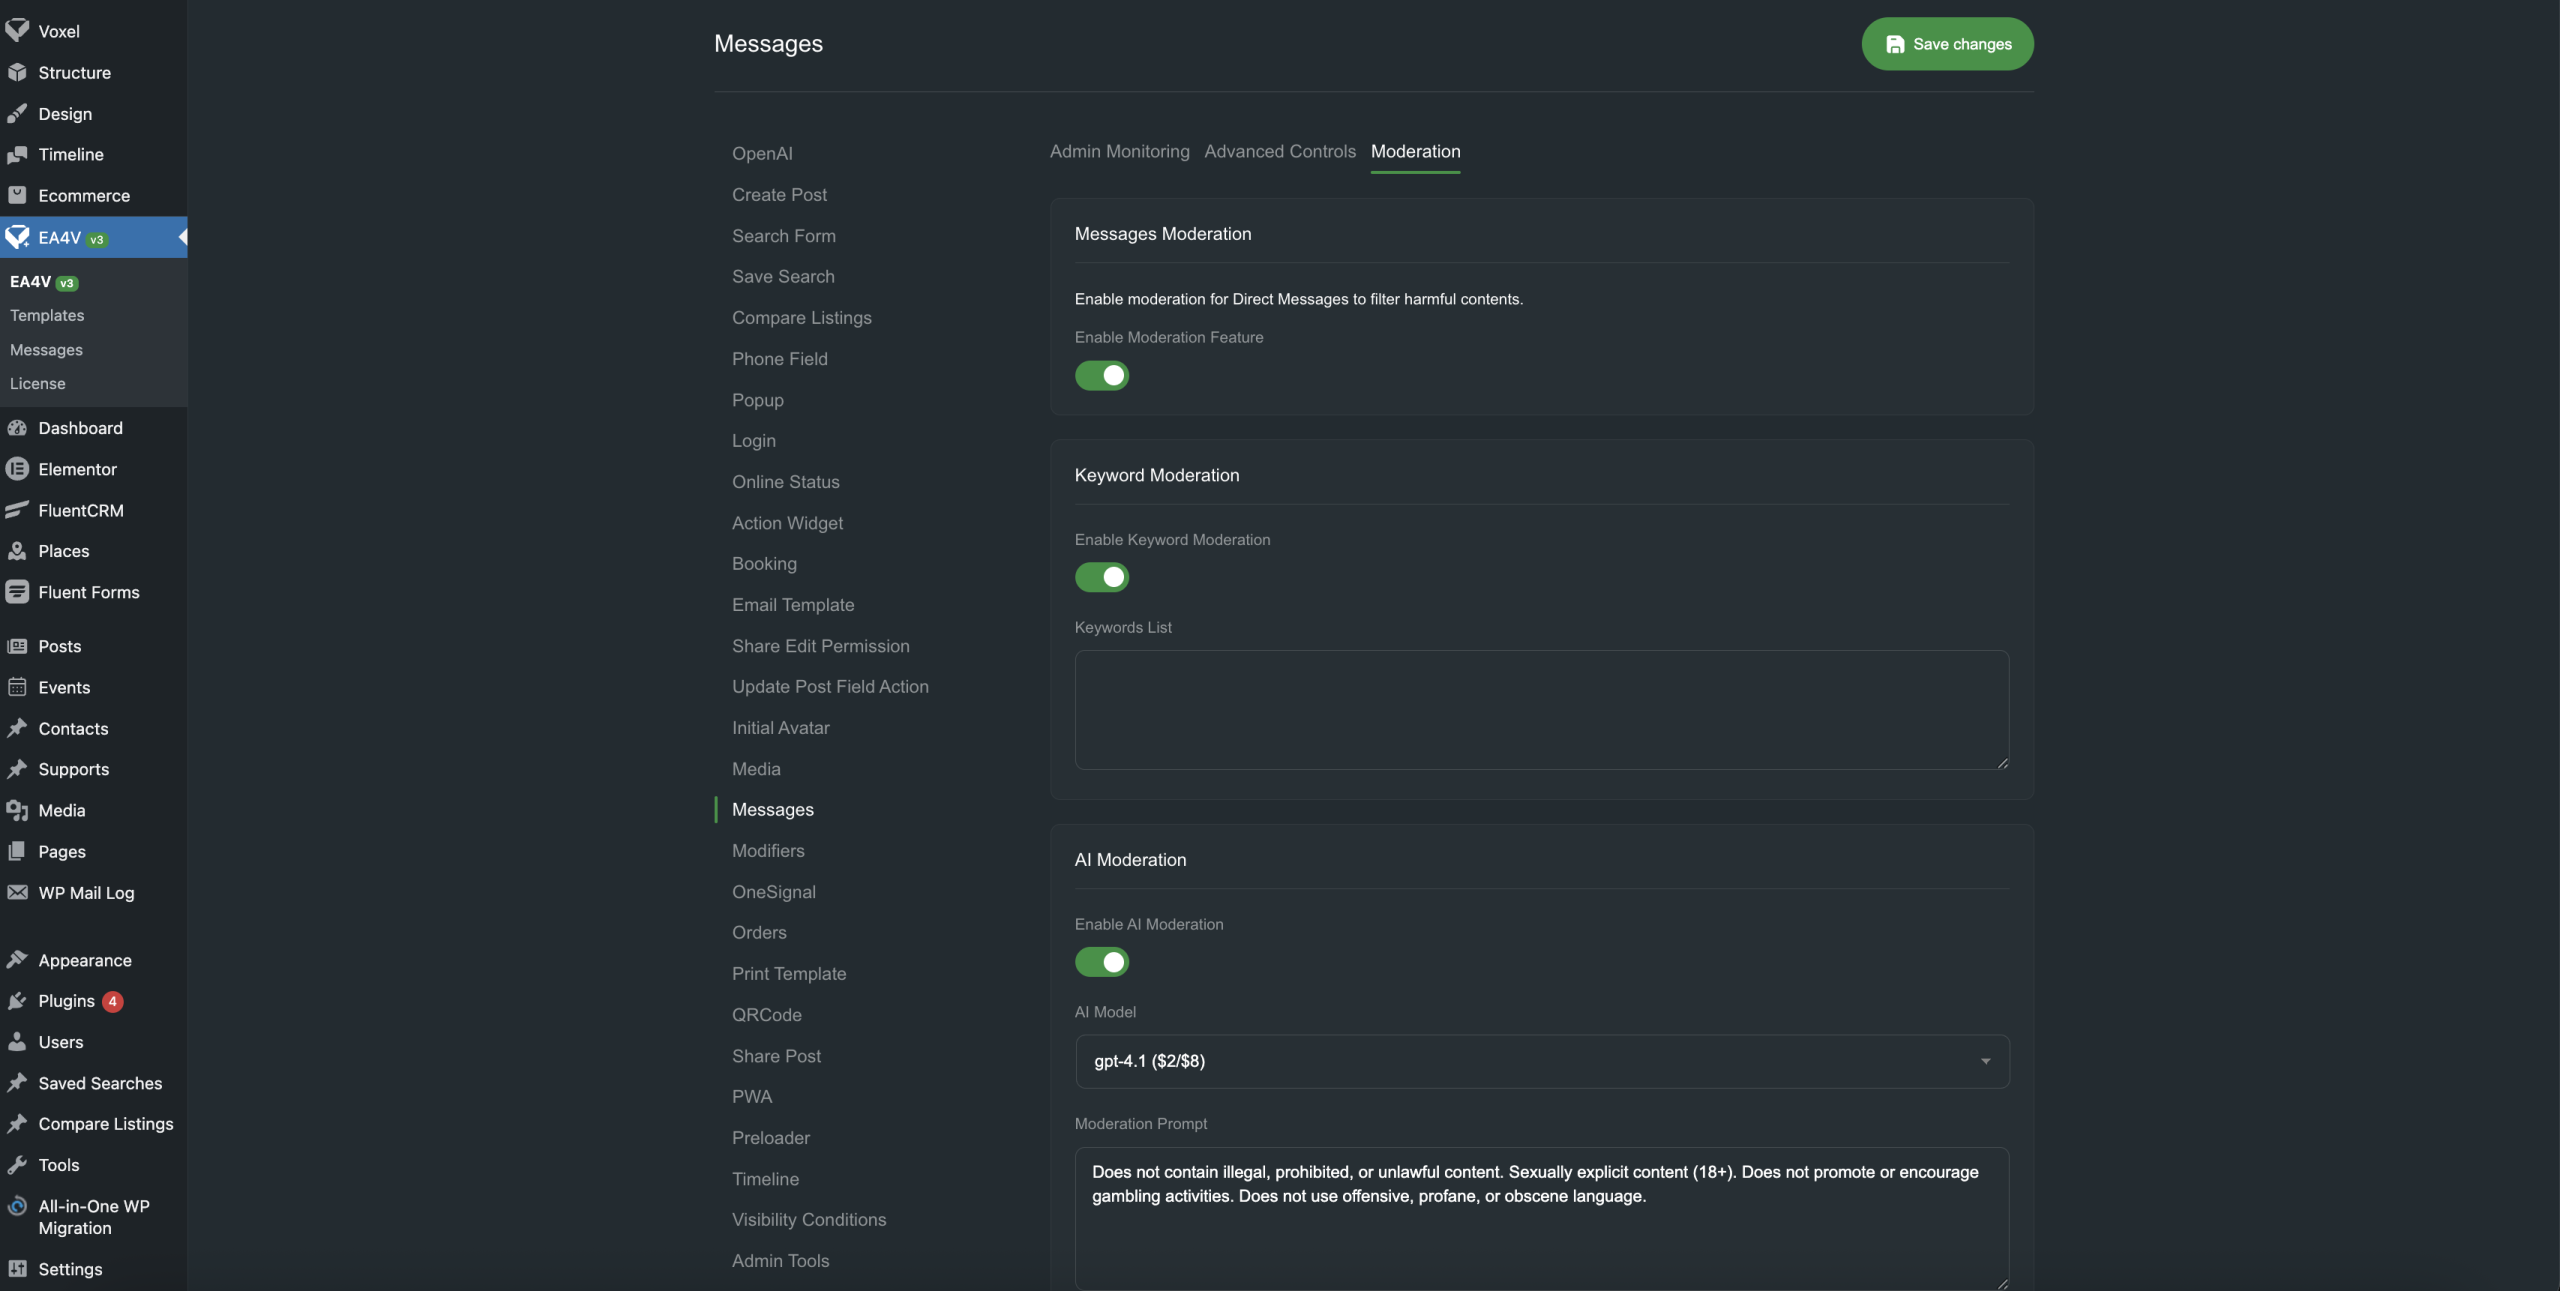2560x1291 pixels.
Task: Expand the Dashboard sidebar menu
Action: tap(80, 428)
